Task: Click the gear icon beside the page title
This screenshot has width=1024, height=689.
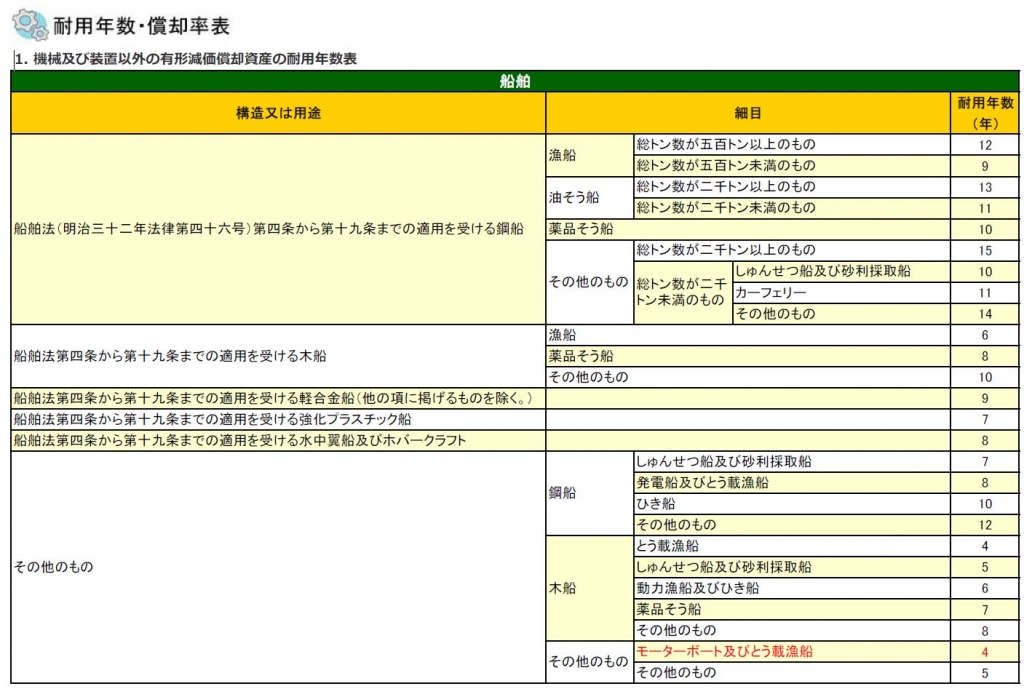Action: tap(29, 24)
